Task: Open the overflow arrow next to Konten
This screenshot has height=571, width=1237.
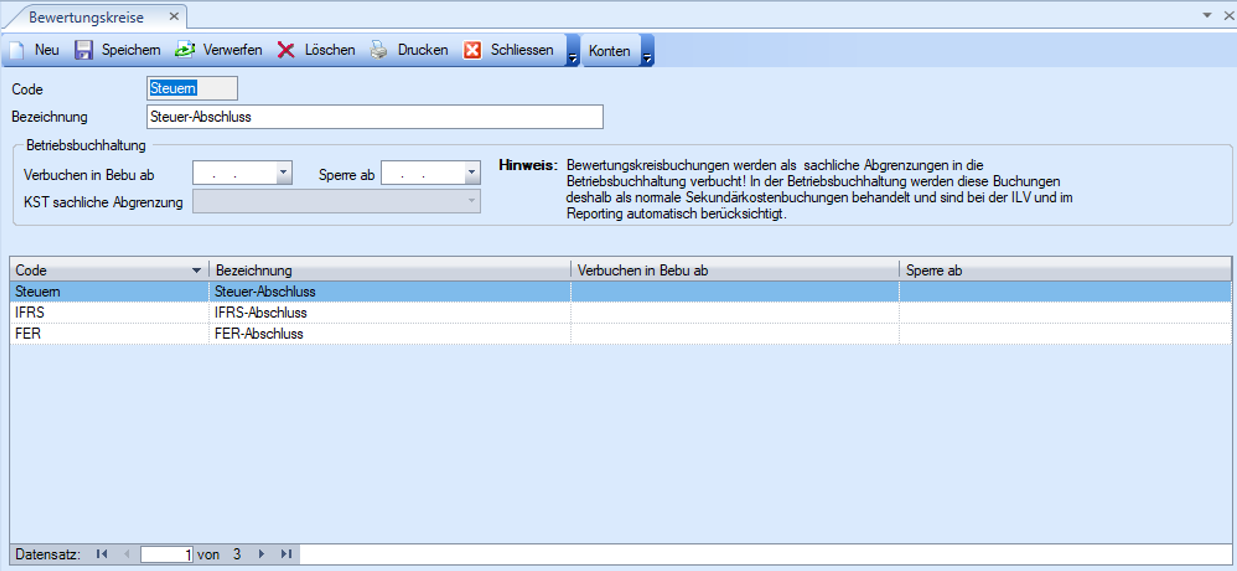Action: [647, 51]
